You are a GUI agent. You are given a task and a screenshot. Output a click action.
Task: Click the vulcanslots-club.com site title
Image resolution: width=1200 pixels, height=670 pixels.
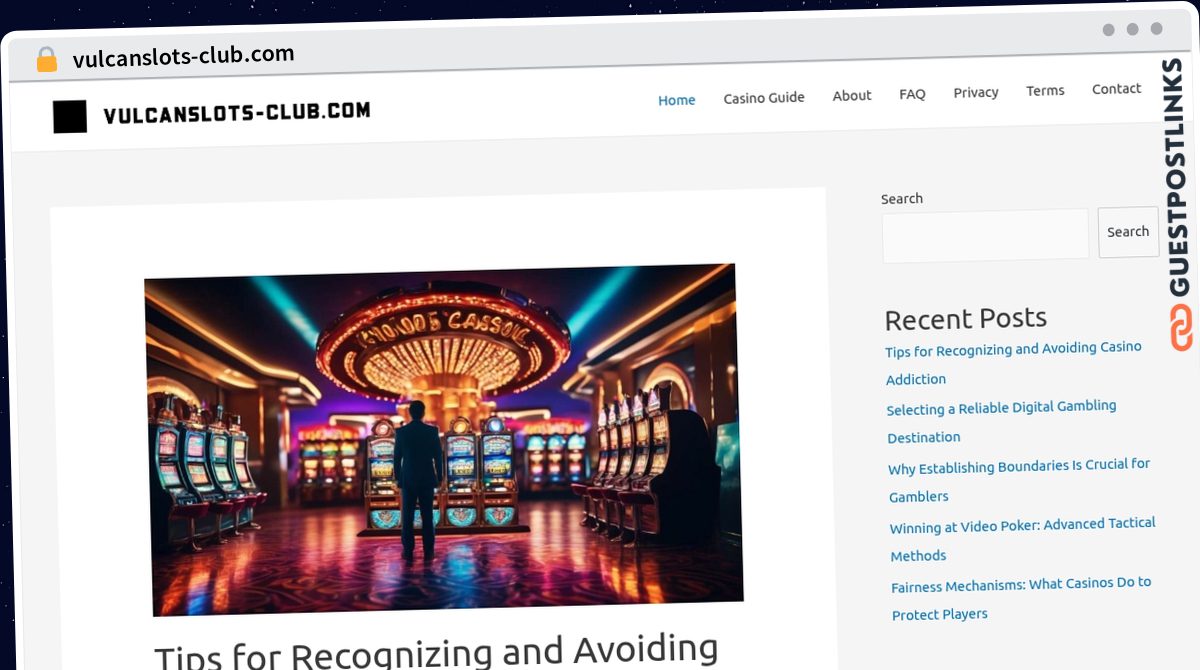pyautogui.click(x=237, y=113)
